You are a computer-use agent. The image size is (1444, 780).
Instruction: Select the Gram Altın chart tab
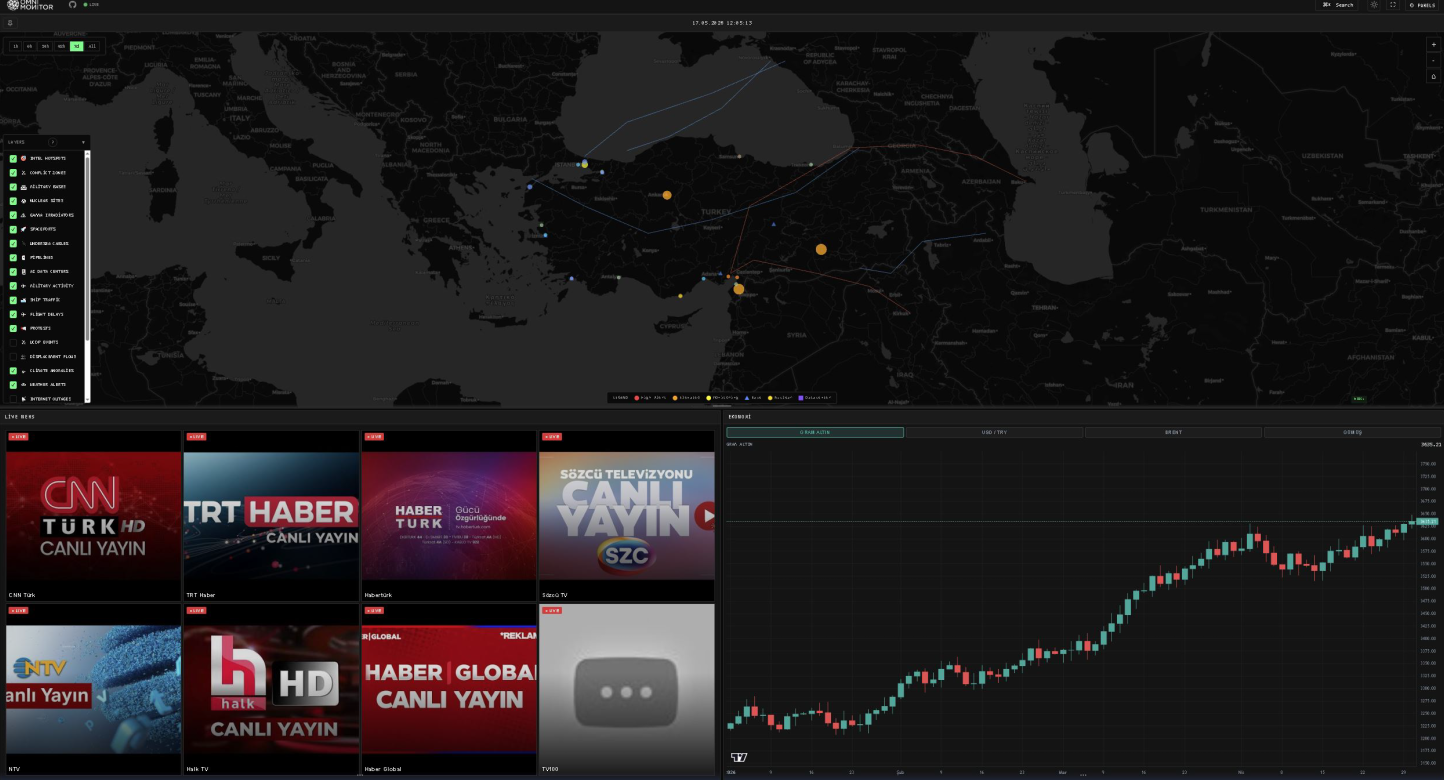click(815, 433)
